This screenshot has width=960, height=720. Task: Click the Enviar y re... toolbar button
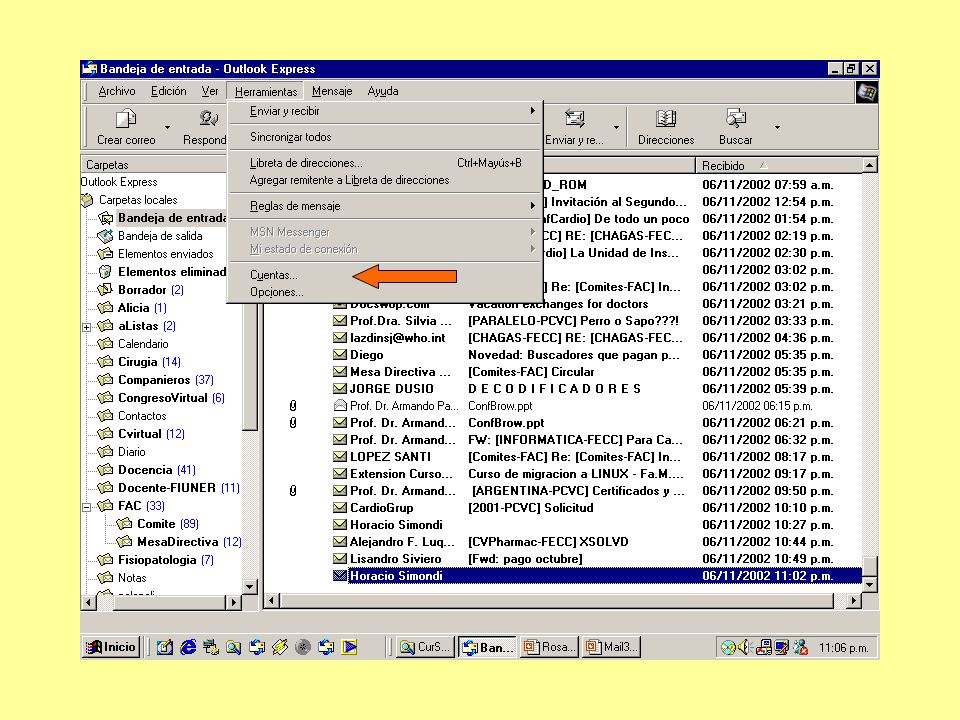574,127
